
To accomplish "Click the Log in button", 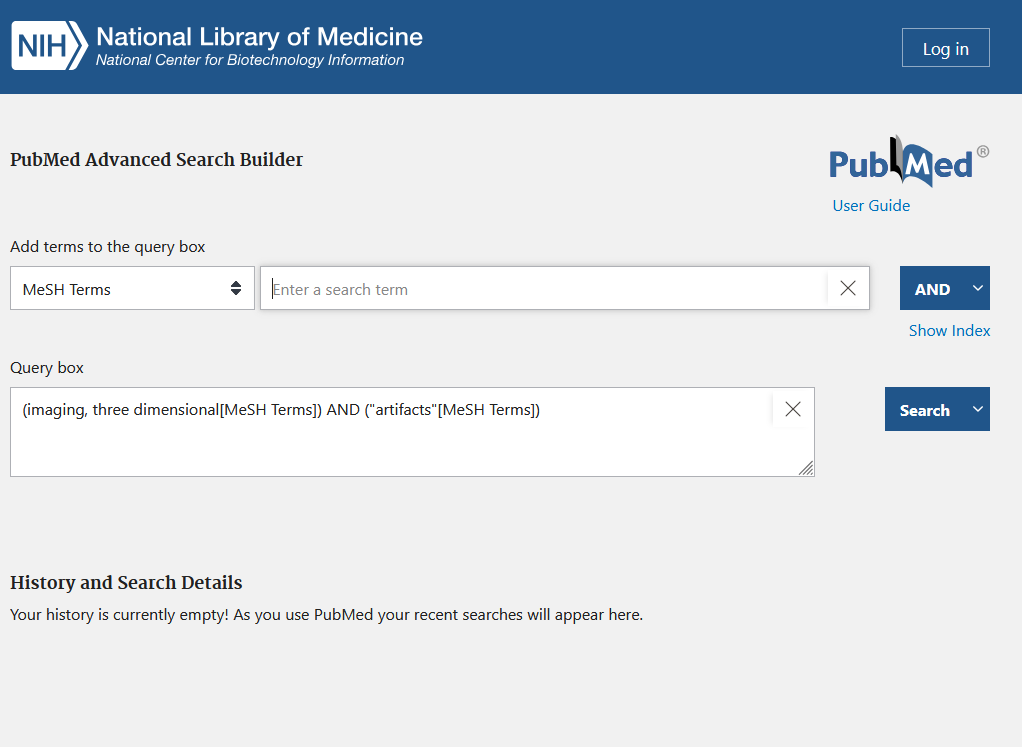I will 946,48.
